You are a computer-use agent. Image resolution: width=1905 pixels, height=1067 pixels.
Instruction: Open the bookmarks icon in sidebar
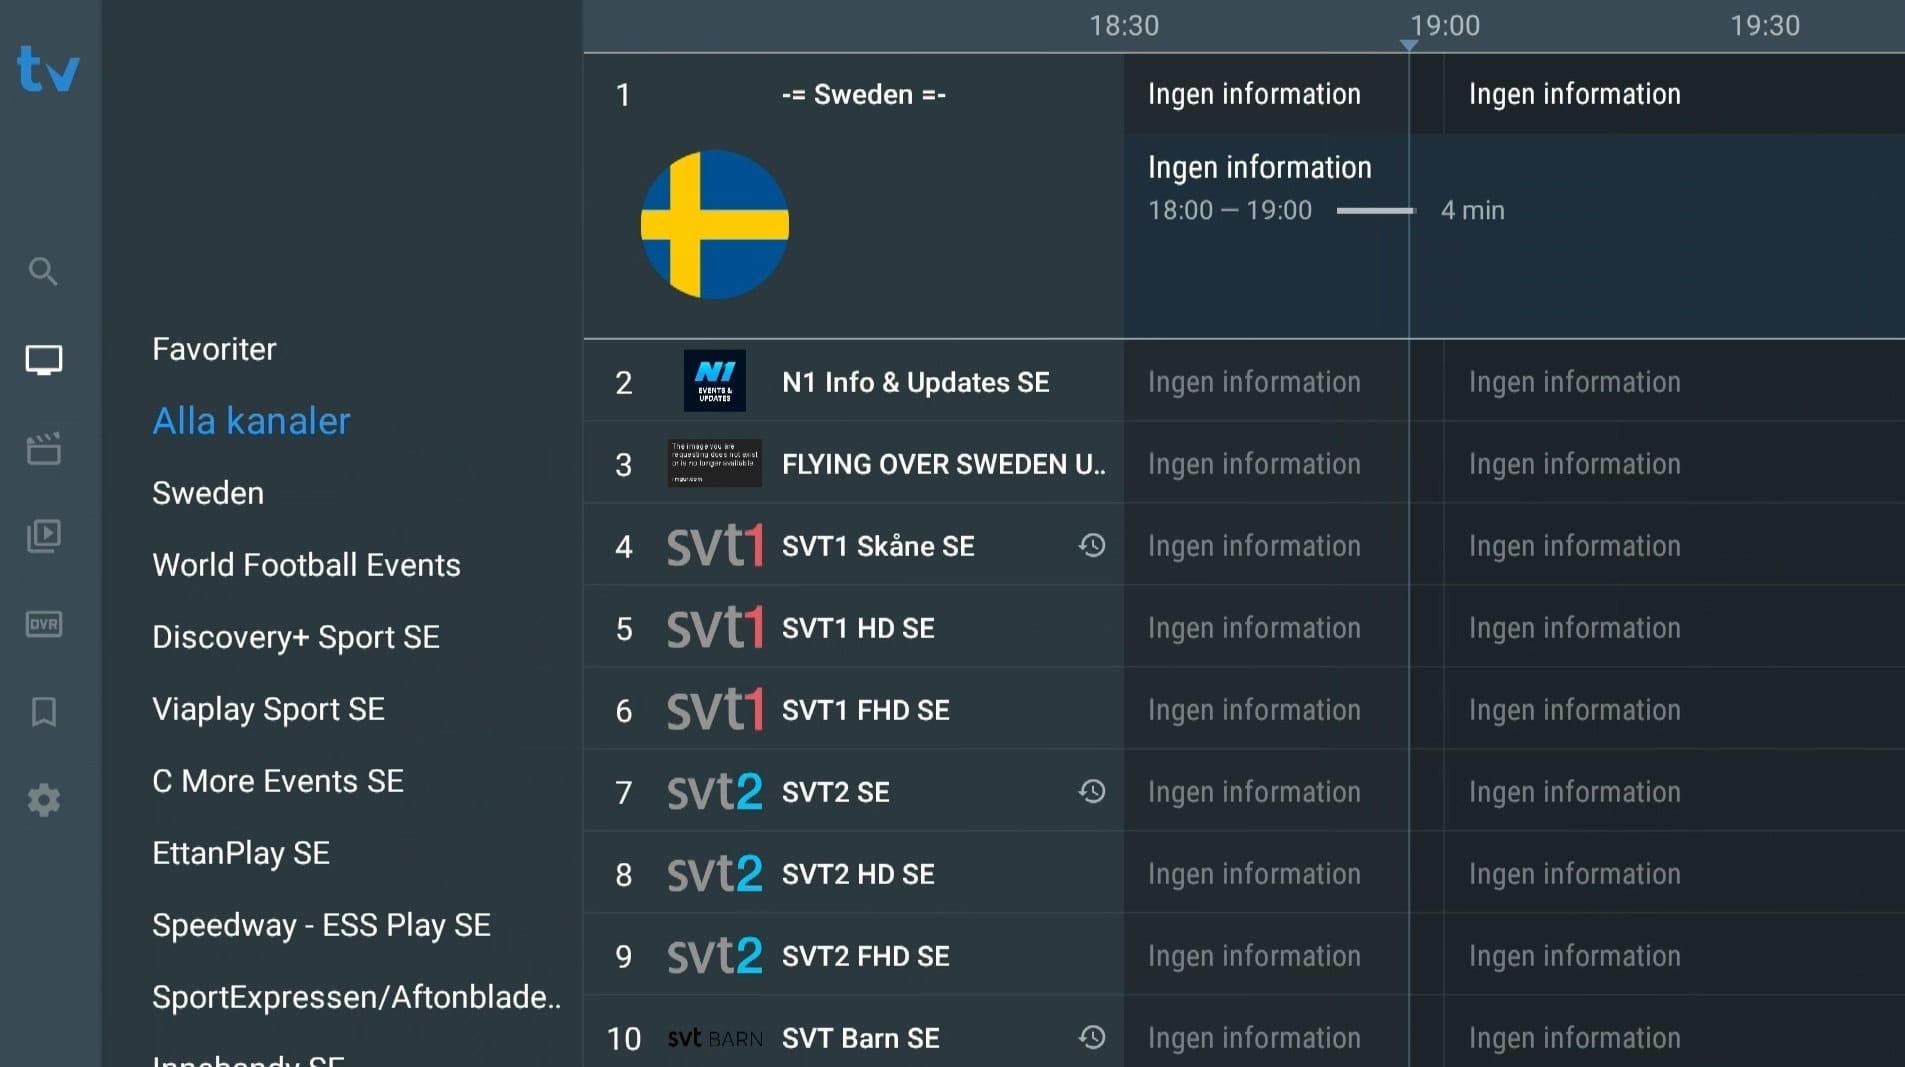[x=43, y=712]
